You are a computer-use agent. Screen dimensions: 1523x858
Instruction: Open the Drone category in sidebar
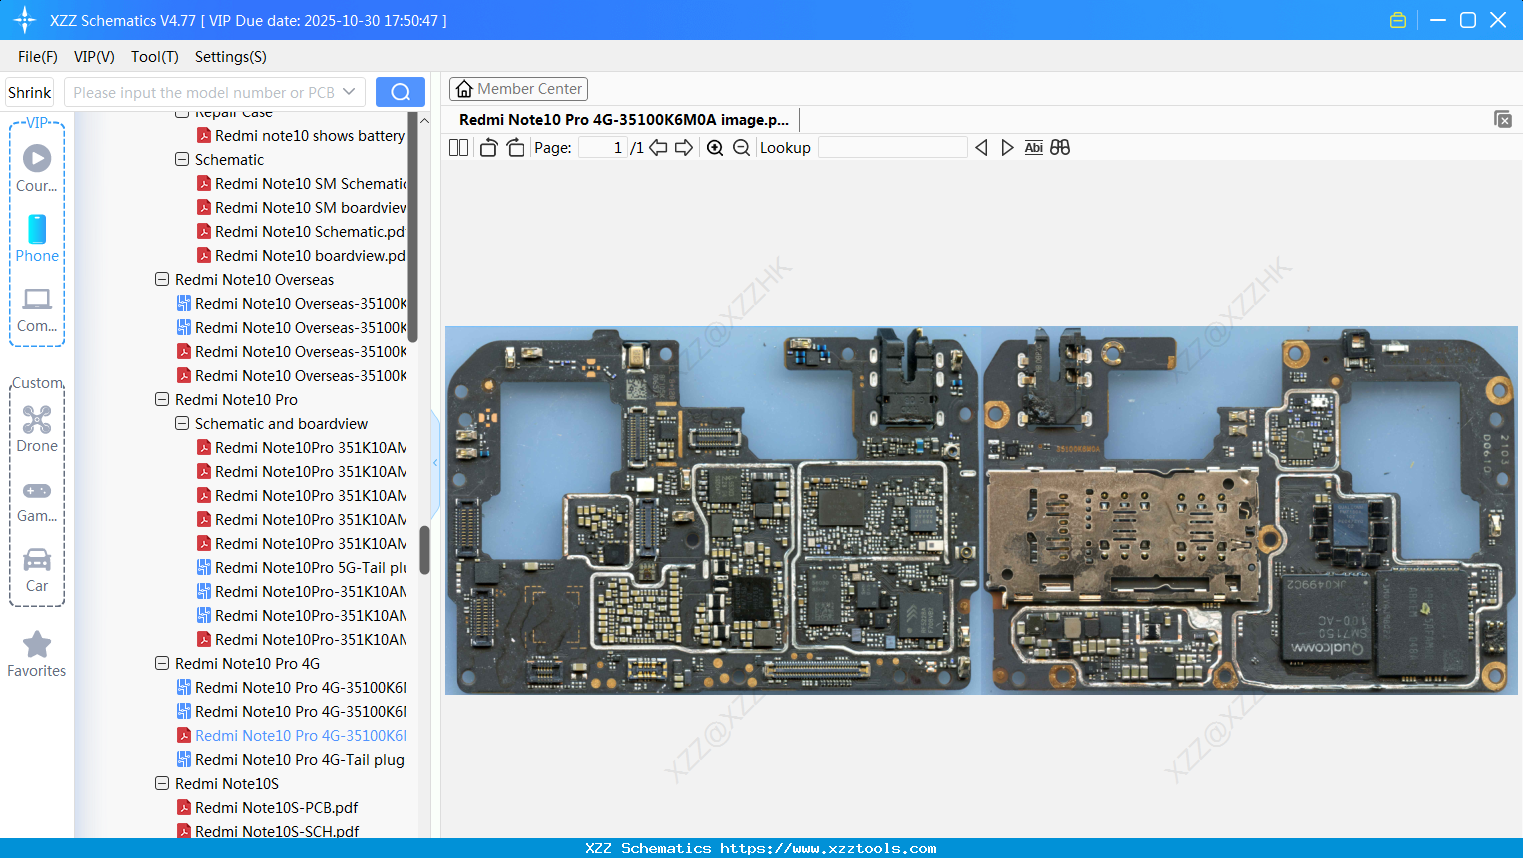[x=37, y=429]
